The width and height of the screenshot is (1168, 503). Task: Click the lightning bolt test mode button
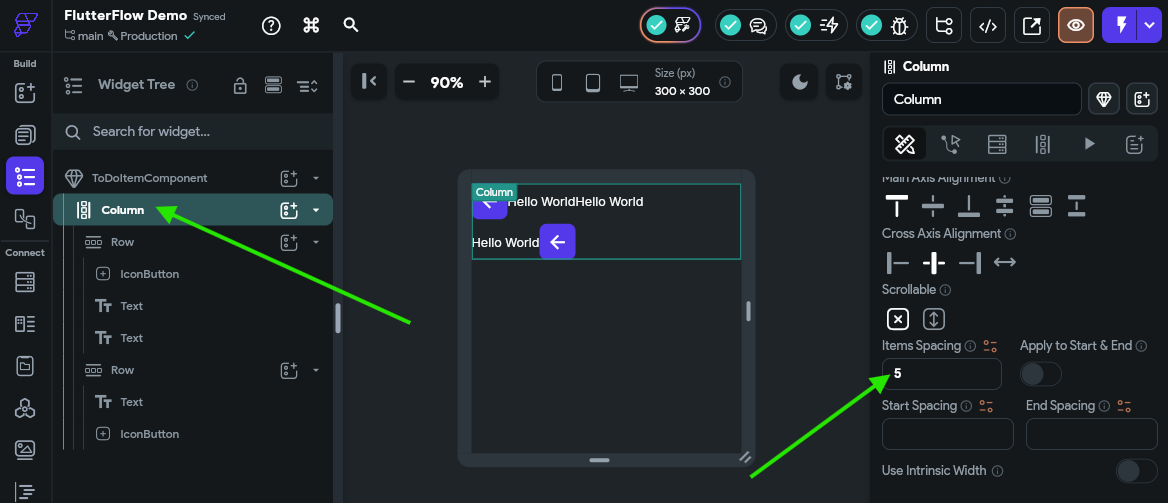tap(1120, 25)
